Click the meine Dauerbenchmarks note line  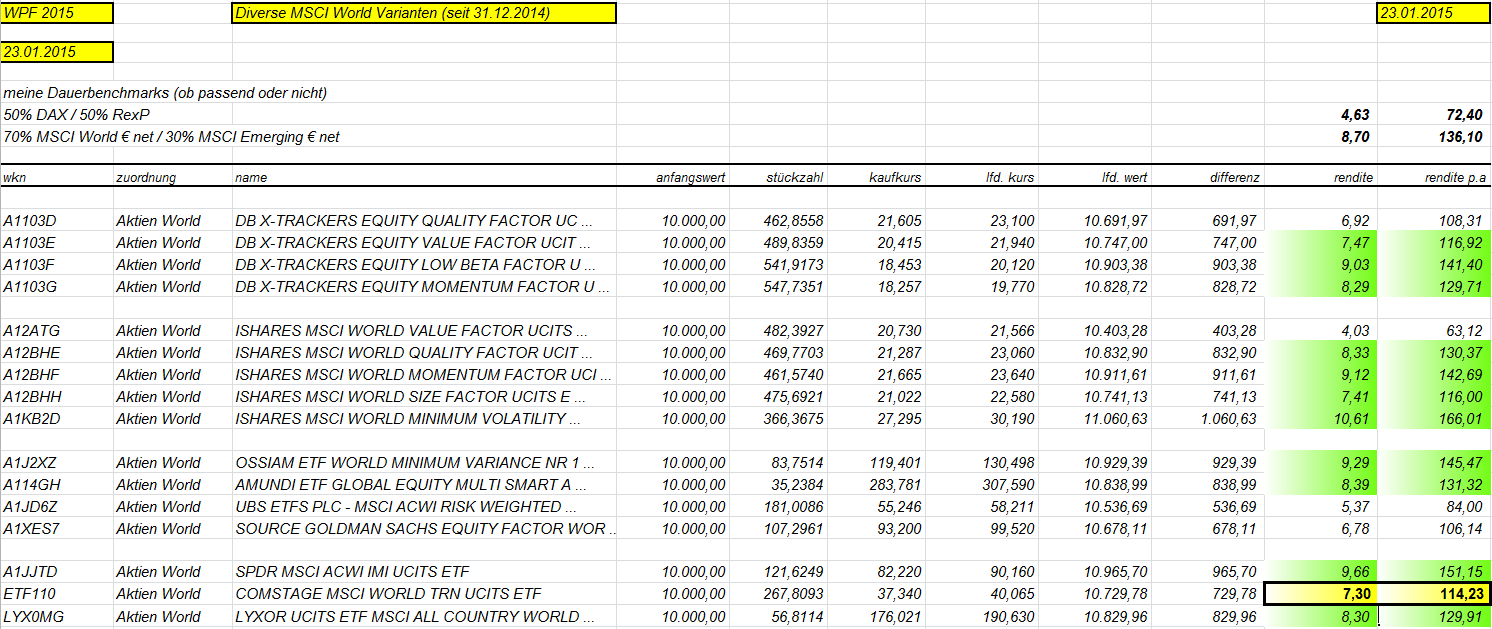pos(165,93)
